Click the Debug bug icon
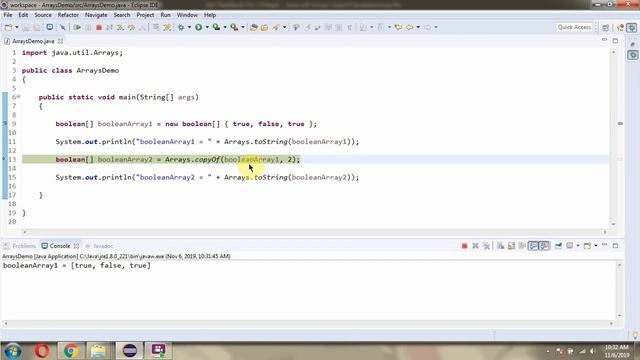The height and width of the screenshot is (360, 640). tap(181, 27)
